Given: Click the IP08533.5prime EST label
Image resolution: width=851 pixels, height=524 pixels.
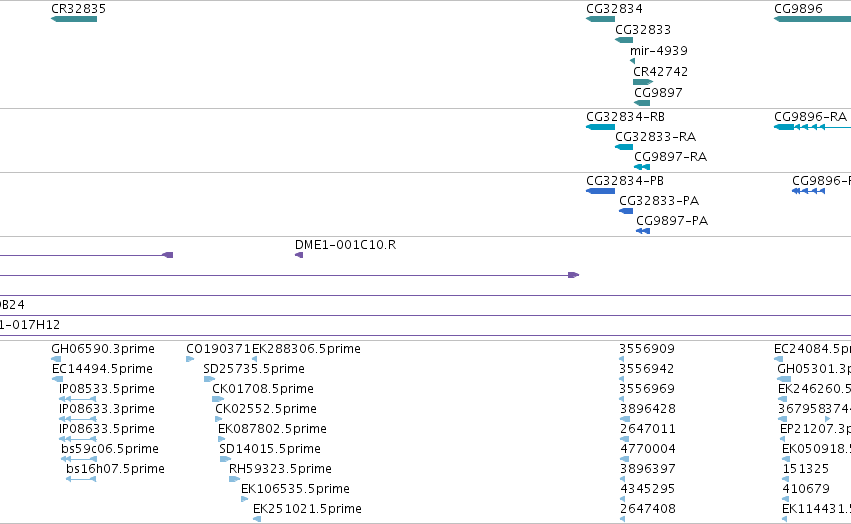Looking at the screenshot, I should [x=106, y=389].
